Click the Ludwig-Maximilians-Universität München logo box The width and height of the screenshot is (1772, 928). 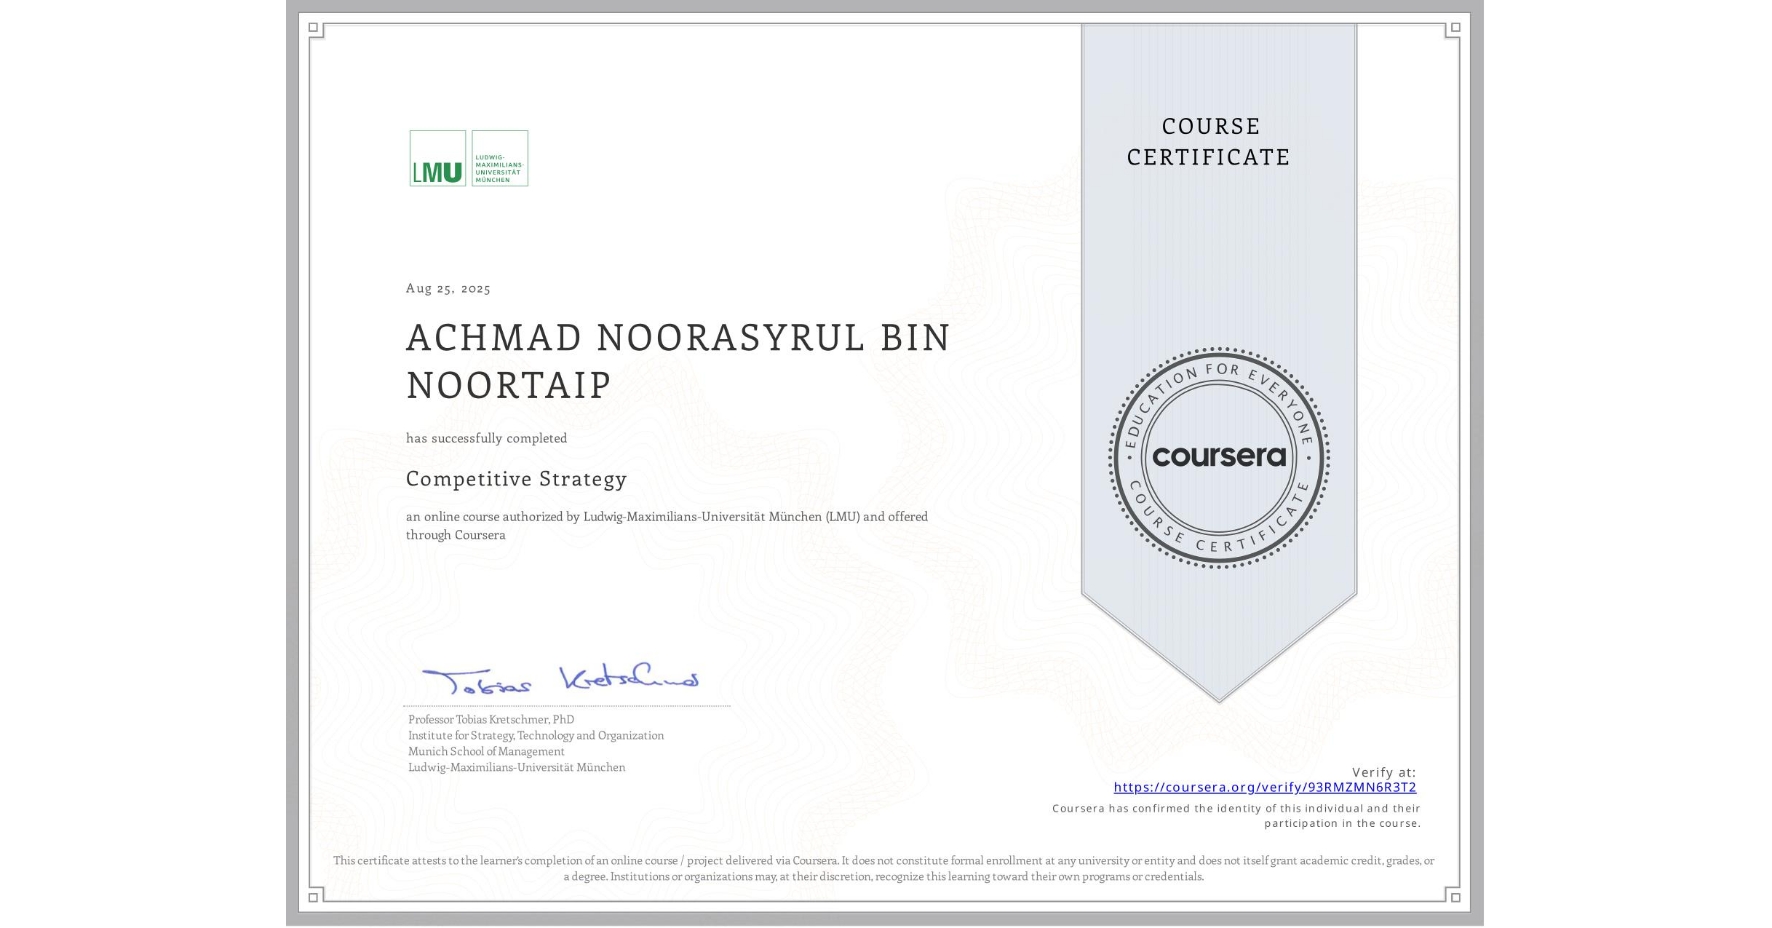(499, 158)
